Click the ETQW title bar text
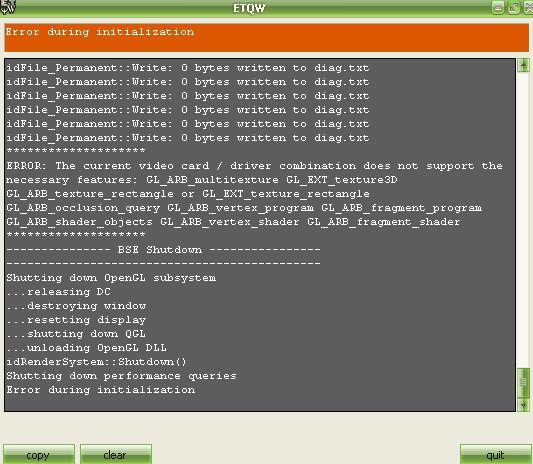Viewport: 533px width, 464px height. [249, 8]
